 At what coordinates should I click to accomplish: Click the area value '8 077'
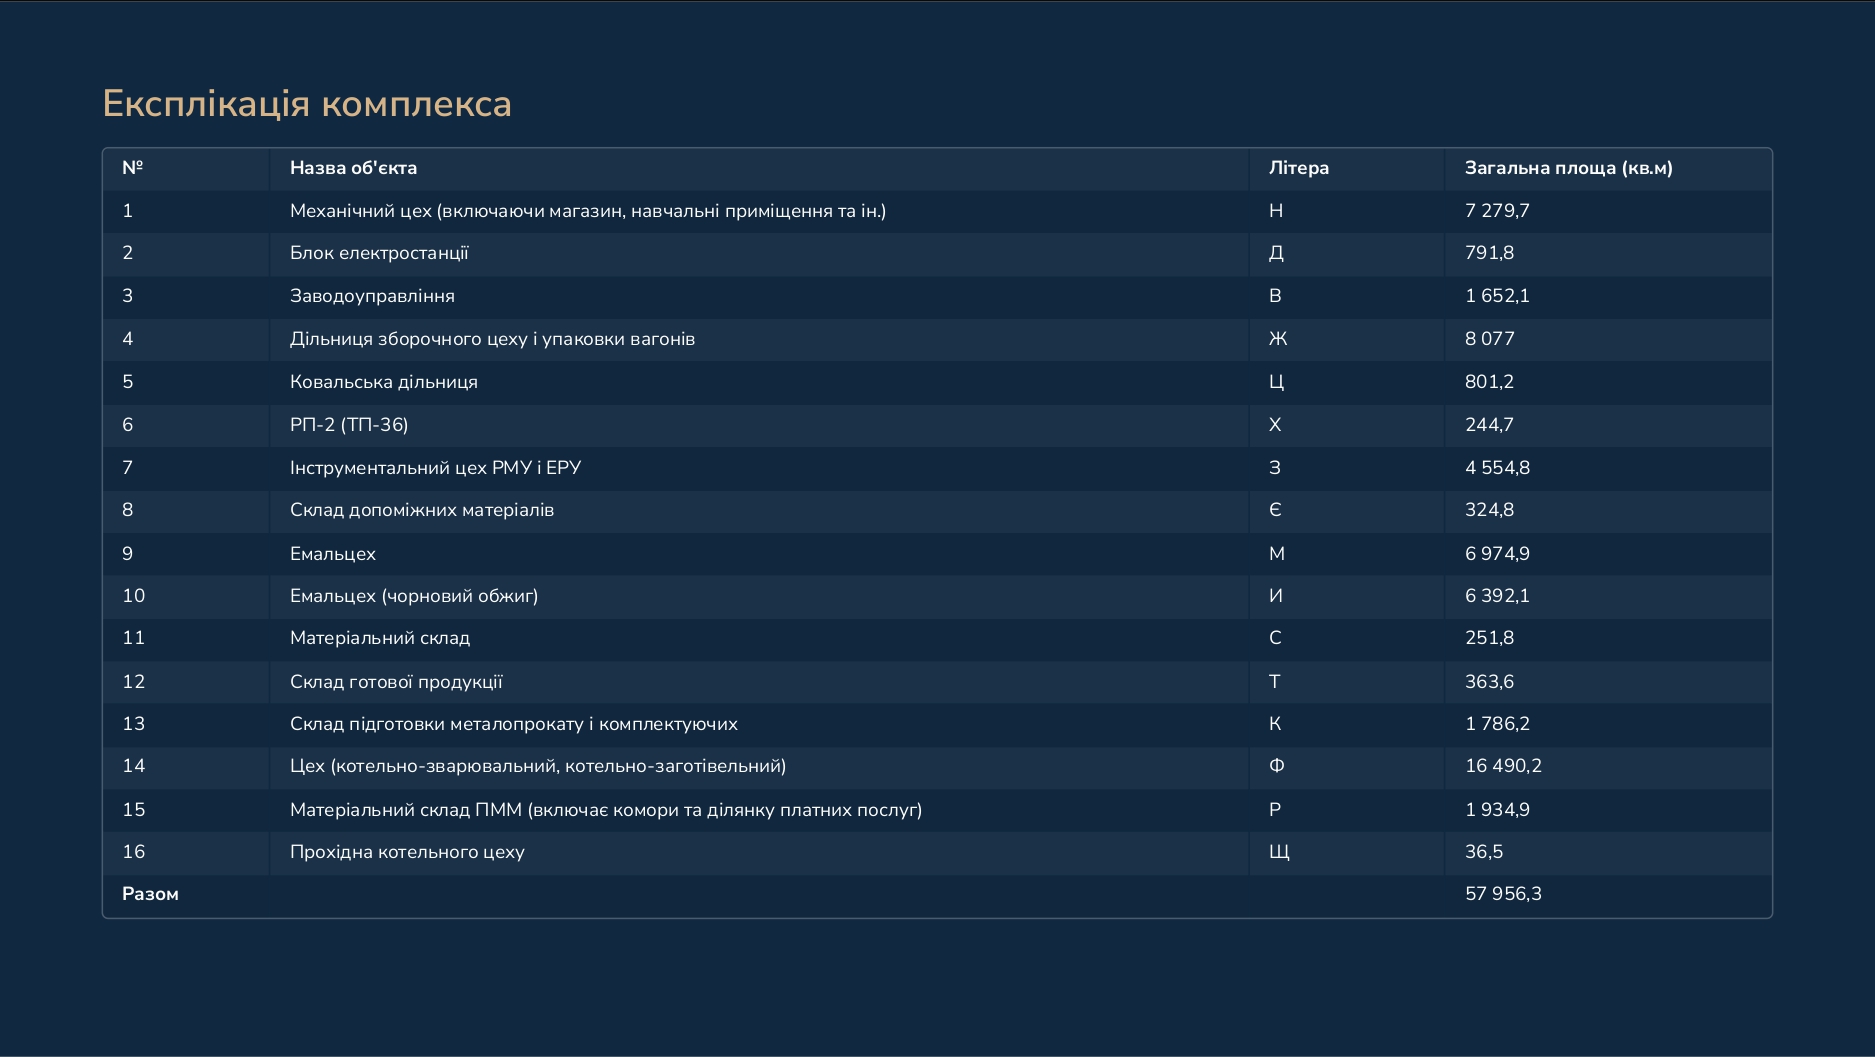pos(1489,339)
